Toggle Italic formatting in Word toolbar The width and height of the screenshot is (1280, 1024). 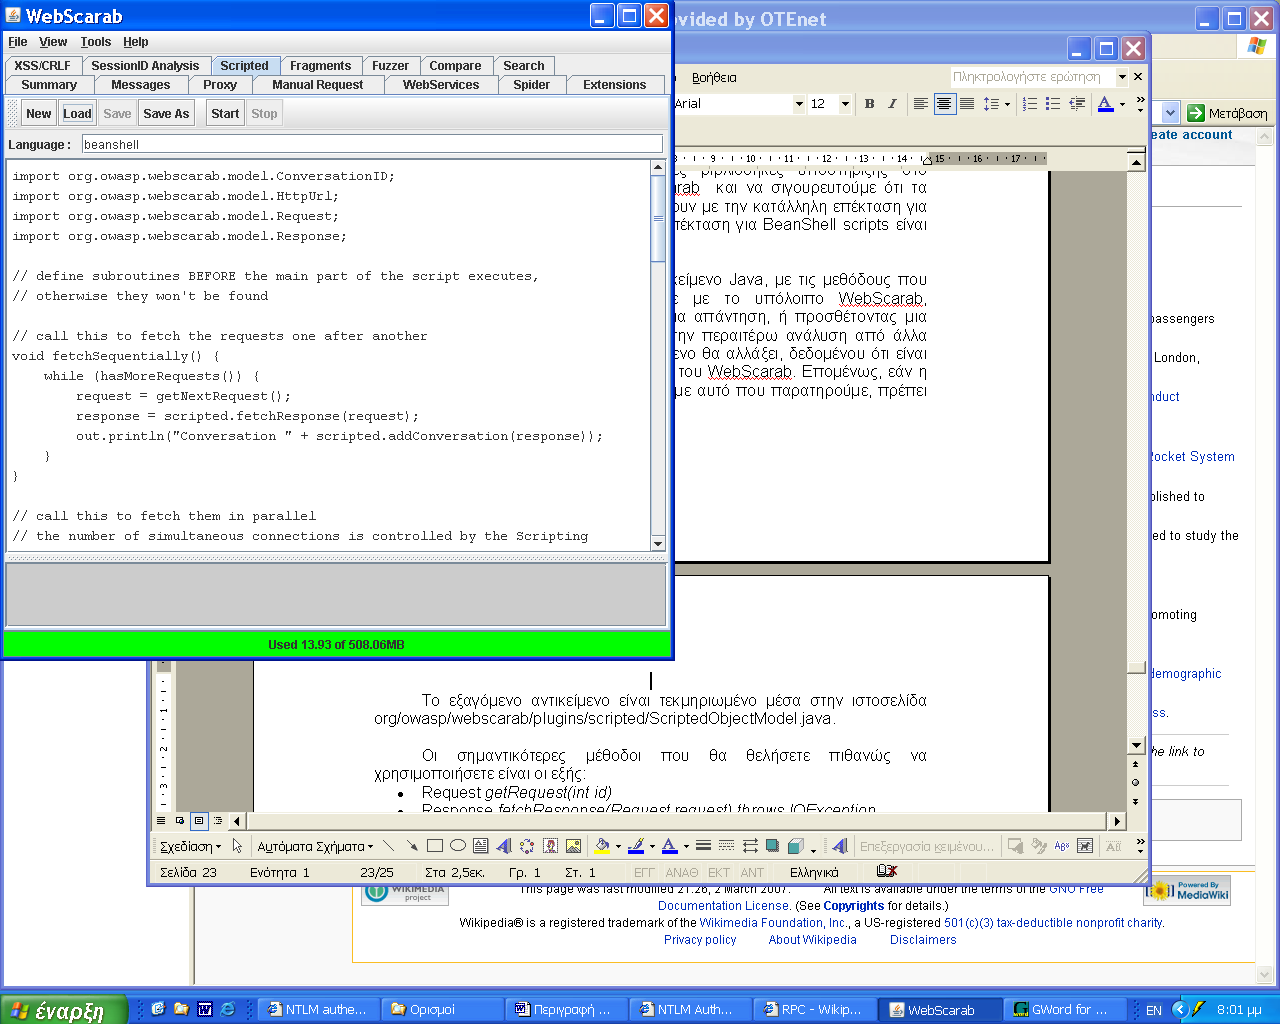(x=892, y=104)
